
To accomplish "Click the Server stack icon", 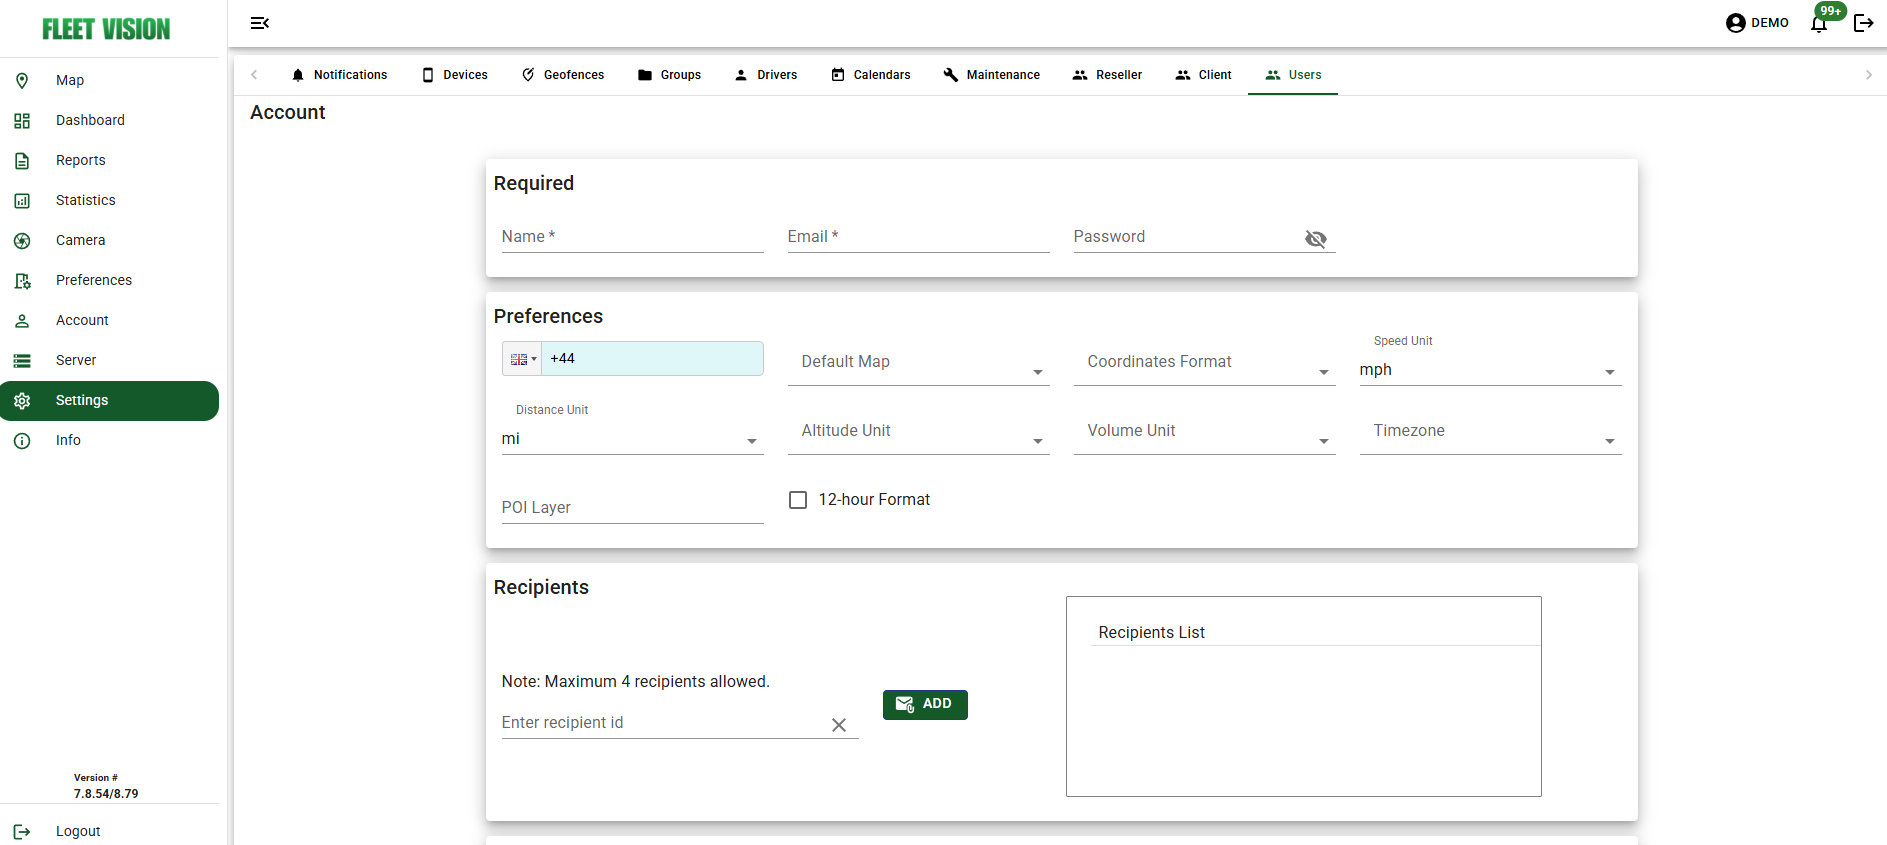I will 22,361.
